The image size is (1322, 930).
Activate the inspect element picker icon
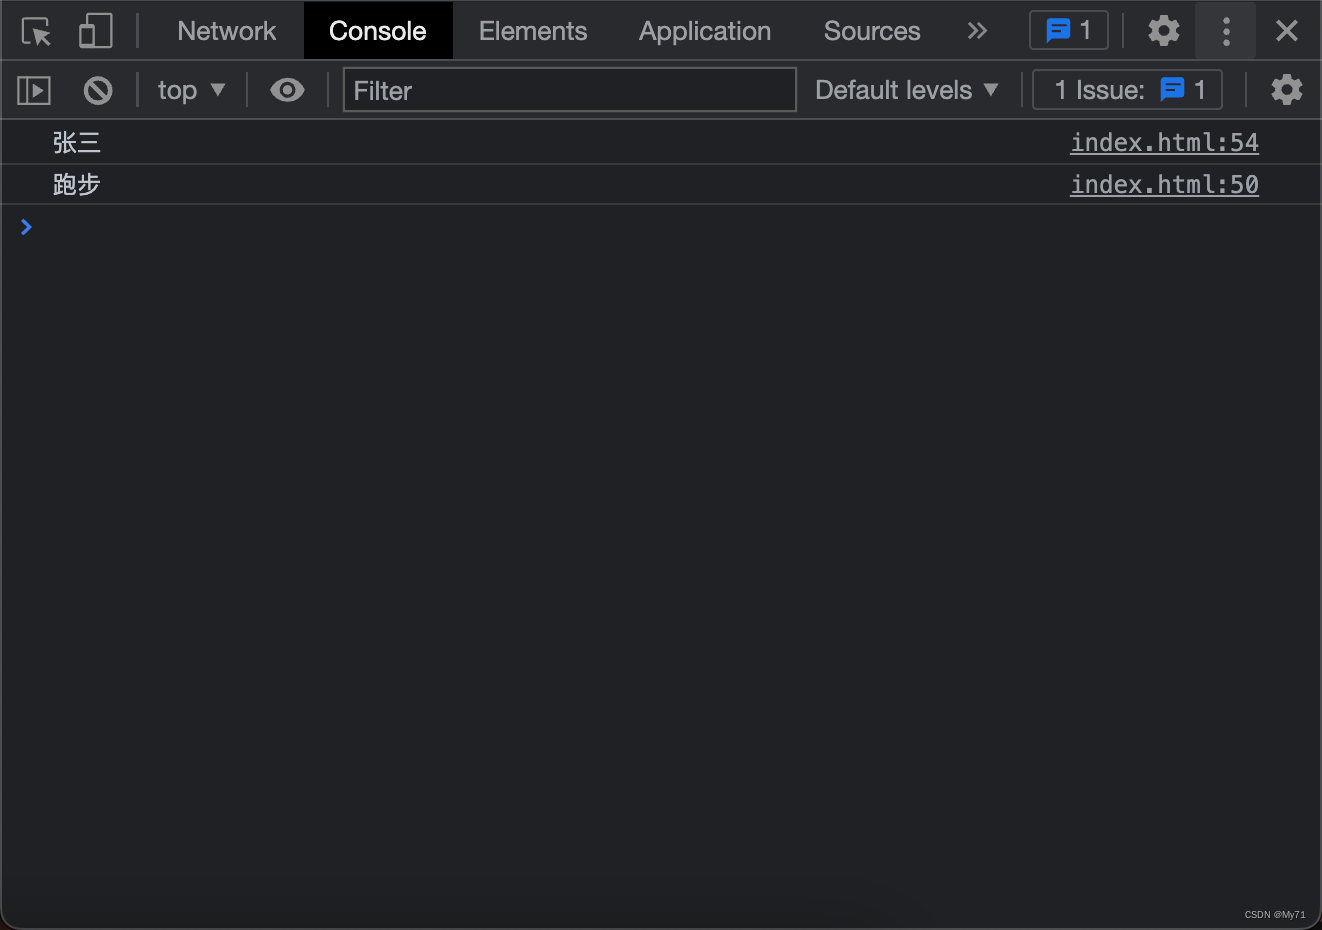pyautogui.click(x=37, y=31)
